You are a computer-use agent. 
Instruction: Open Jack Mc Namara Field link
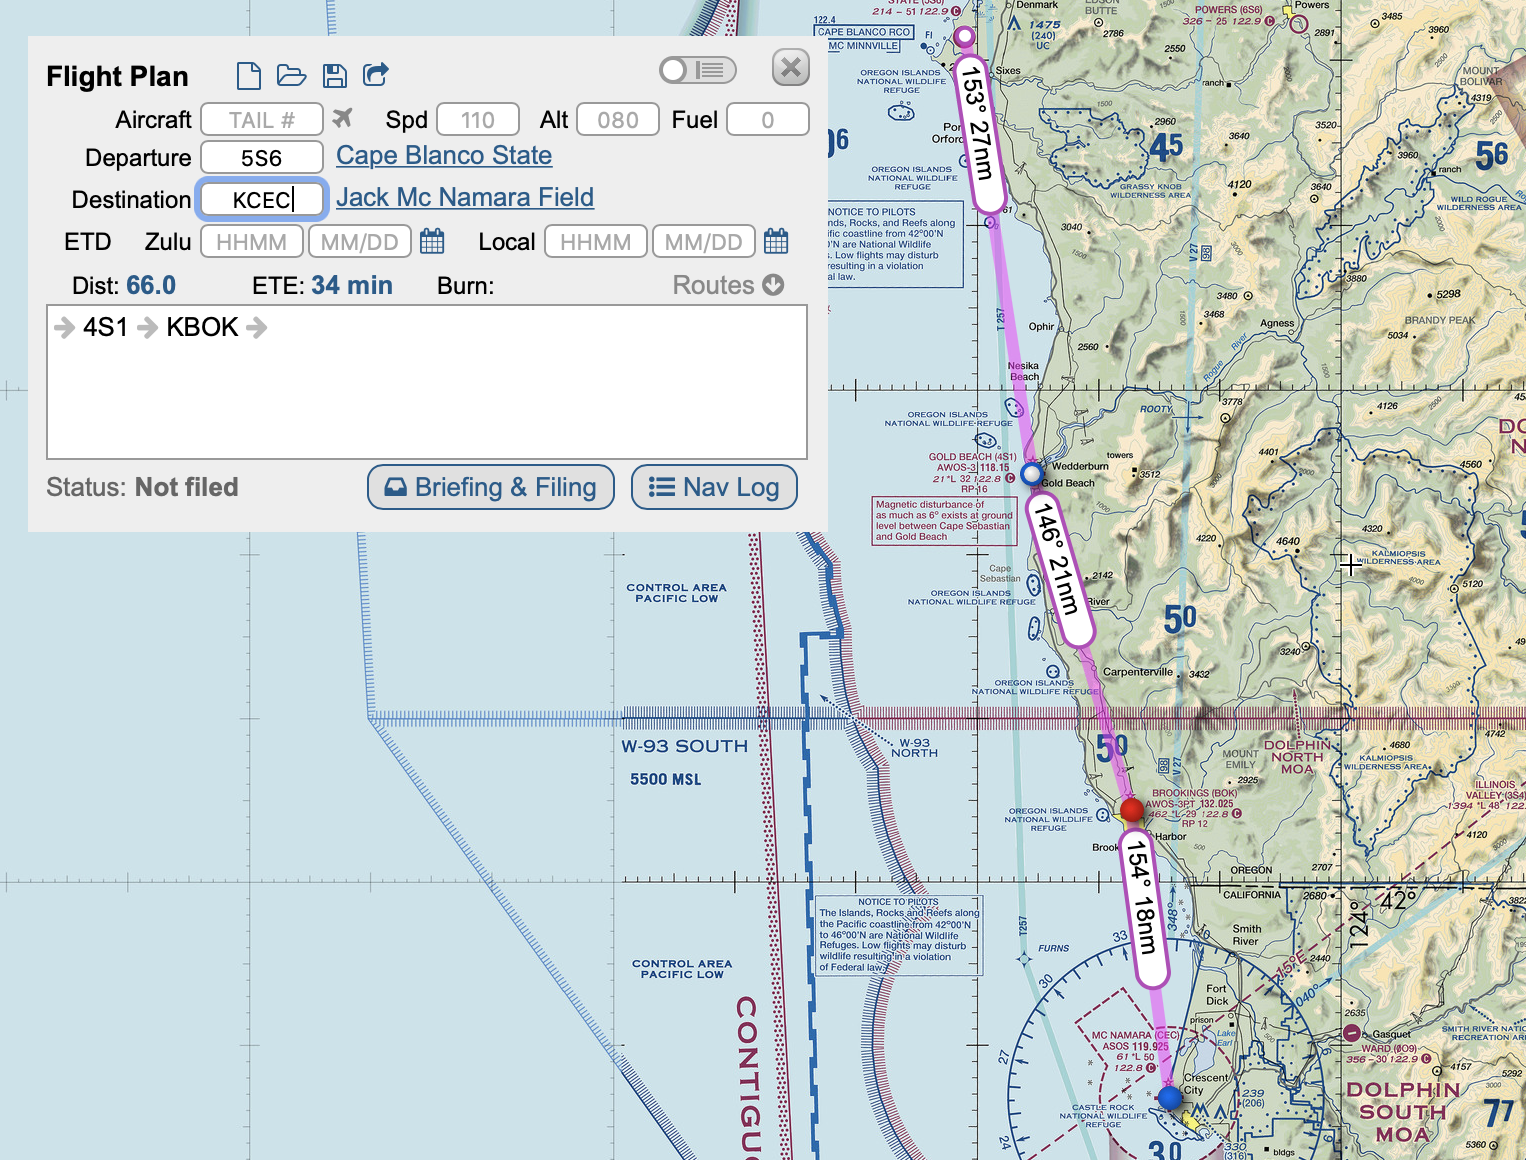(x=465, y=198)
